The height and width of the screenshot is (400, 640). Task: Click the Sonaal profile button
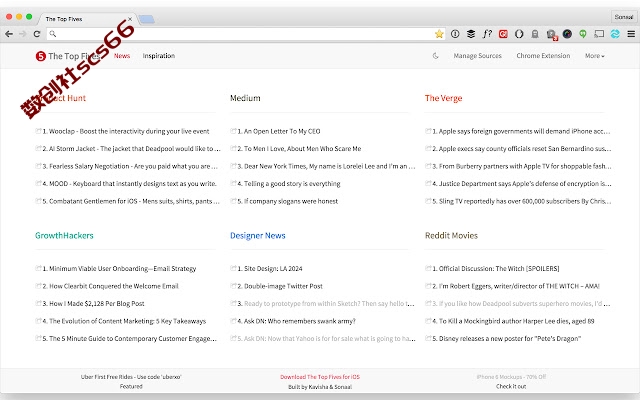click(624, 17)
